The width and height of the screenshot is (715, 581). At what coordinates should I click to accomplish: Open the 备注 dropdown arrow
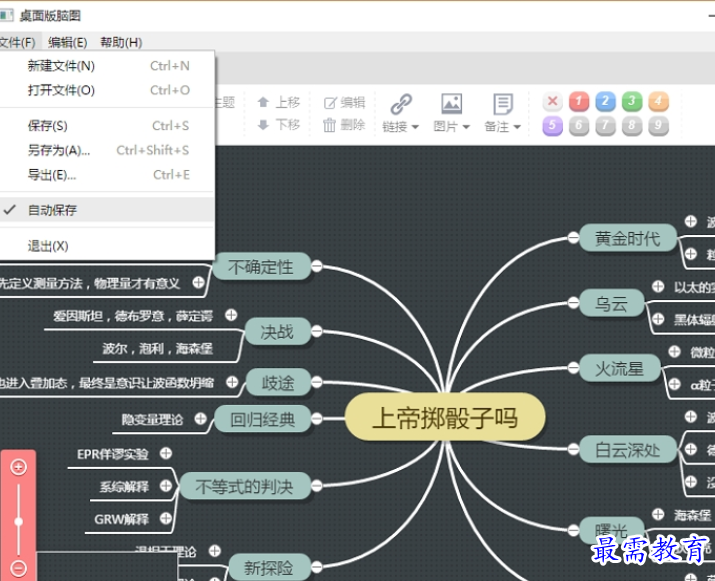click(x=517, y=127)
